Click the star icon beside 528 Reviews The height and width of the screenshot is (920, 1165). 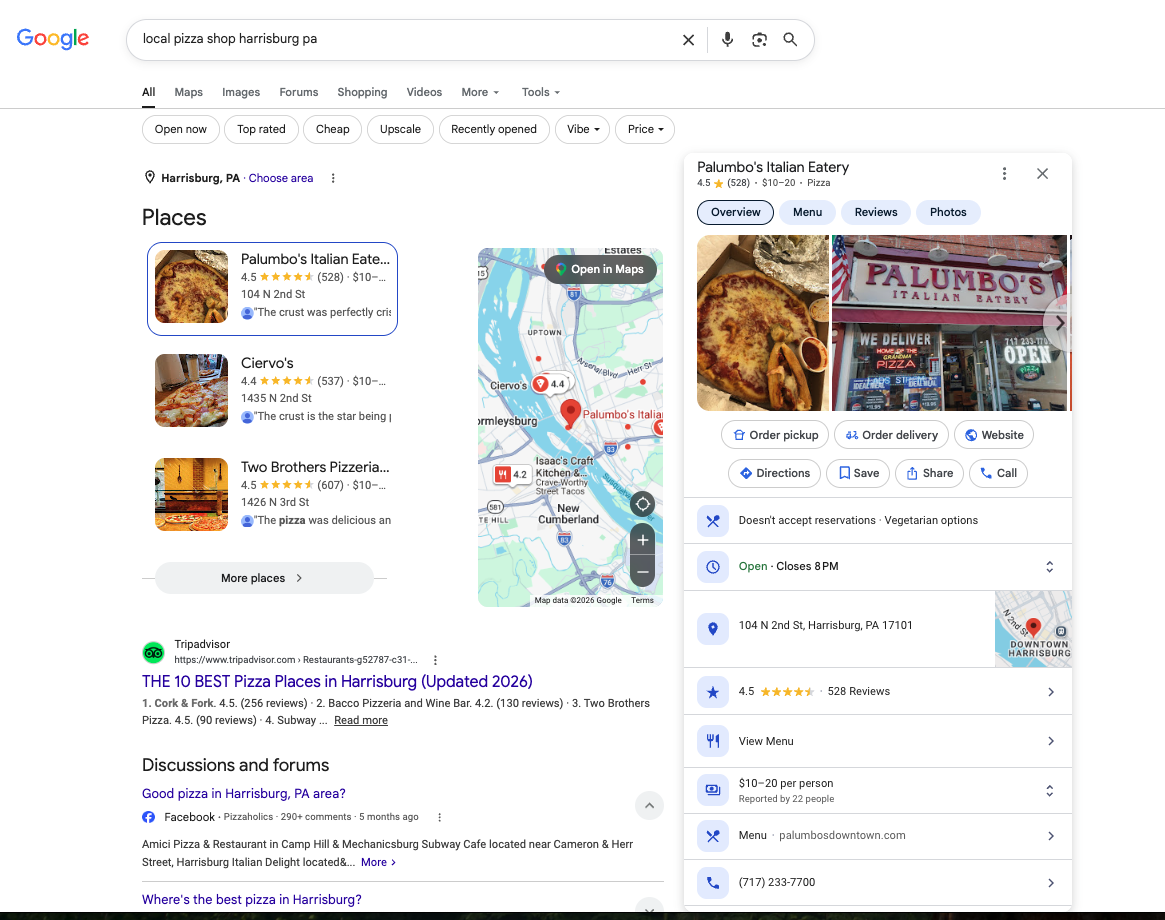click(x=713, y=692)
